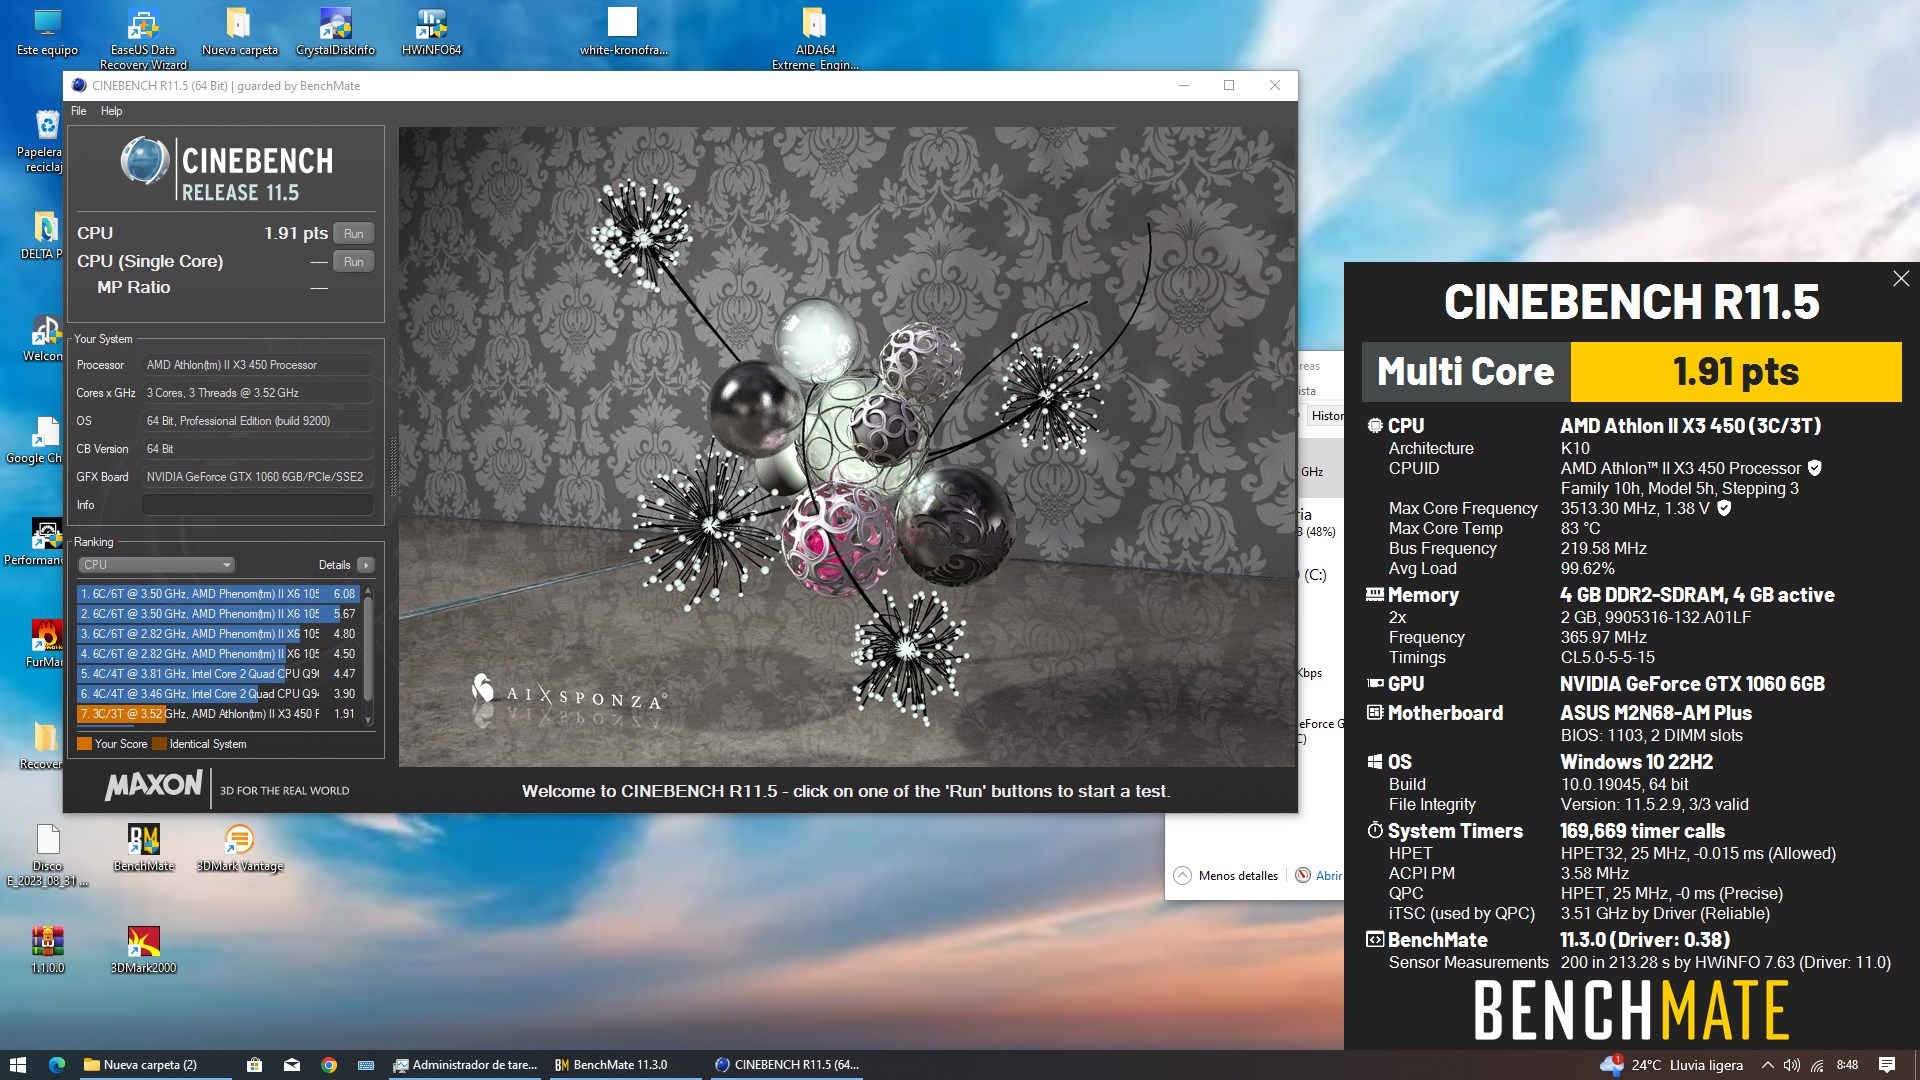Screen dimensions: 1920x1080
Task: Click the GFX Board GeForce GTX 1060 field
Action: tap(257, 477)
